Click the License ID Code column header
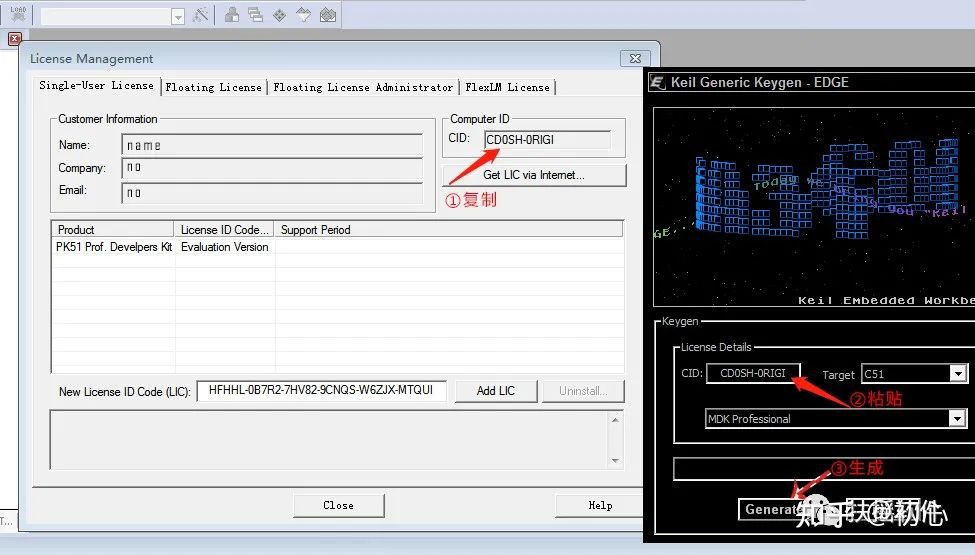The height and width of the screenshot is (555, 975). point(224,230)
